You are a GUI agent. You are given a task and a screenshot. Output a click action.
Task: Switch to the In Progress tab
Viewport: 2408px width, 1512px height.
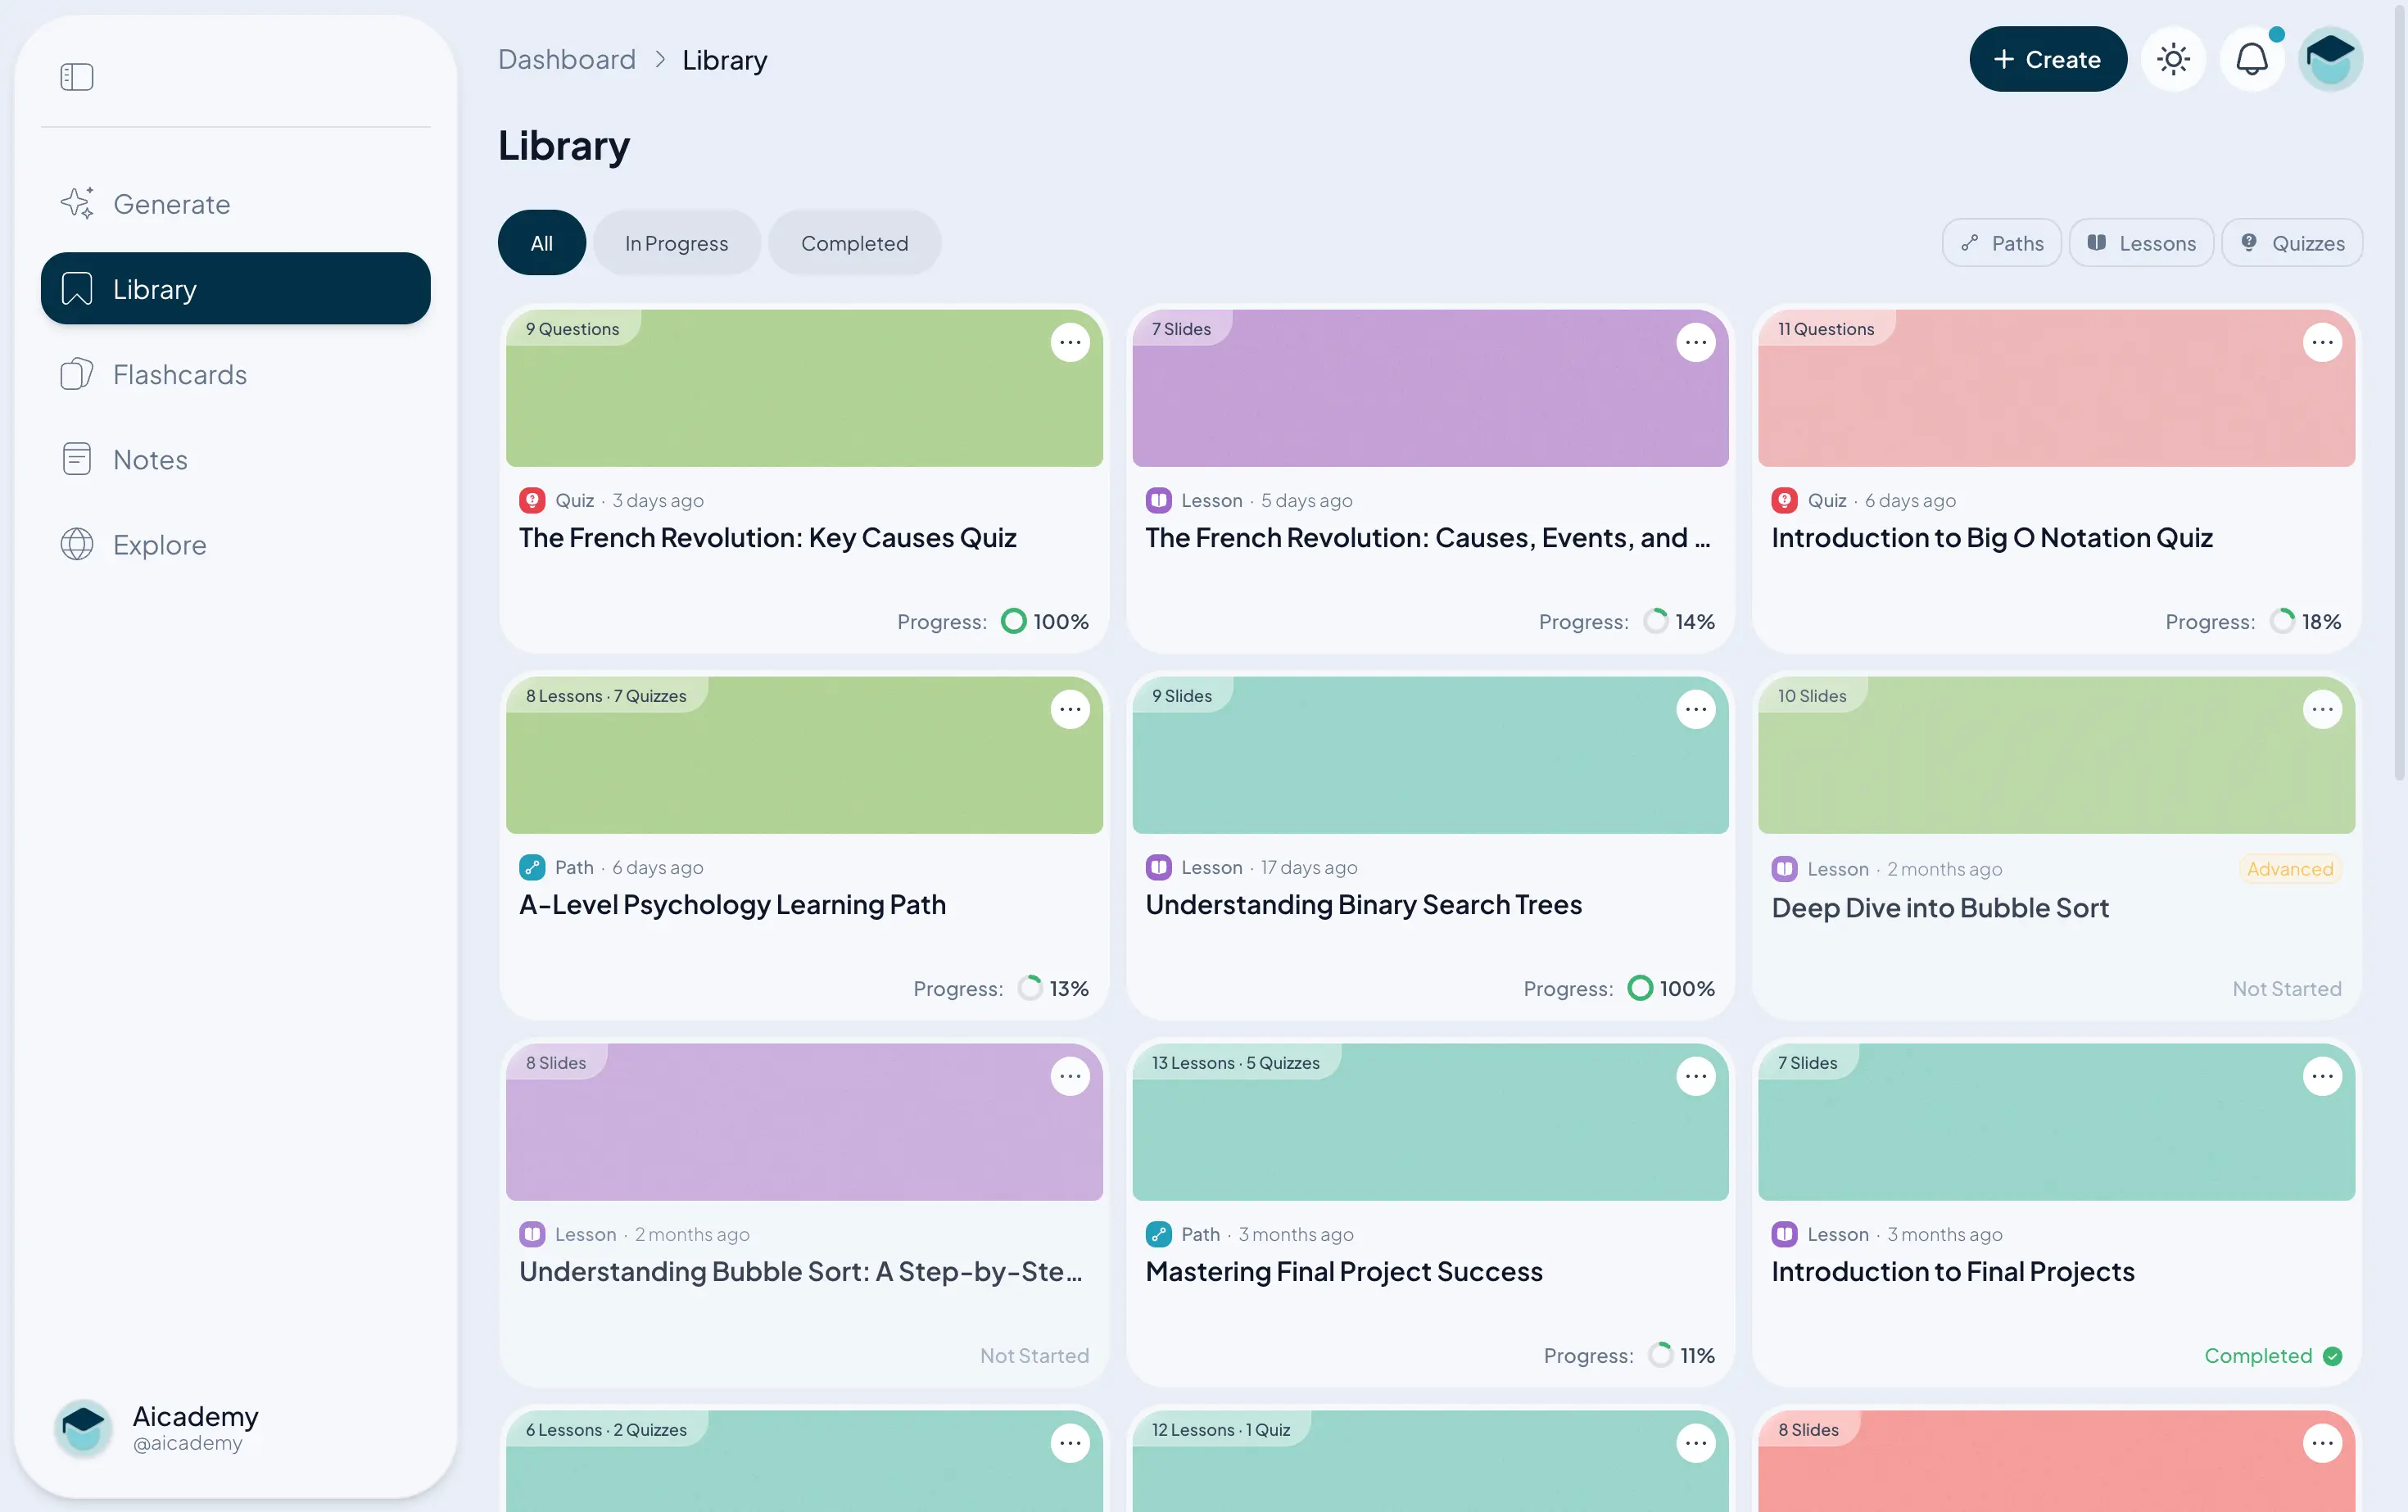coord(676,243)
